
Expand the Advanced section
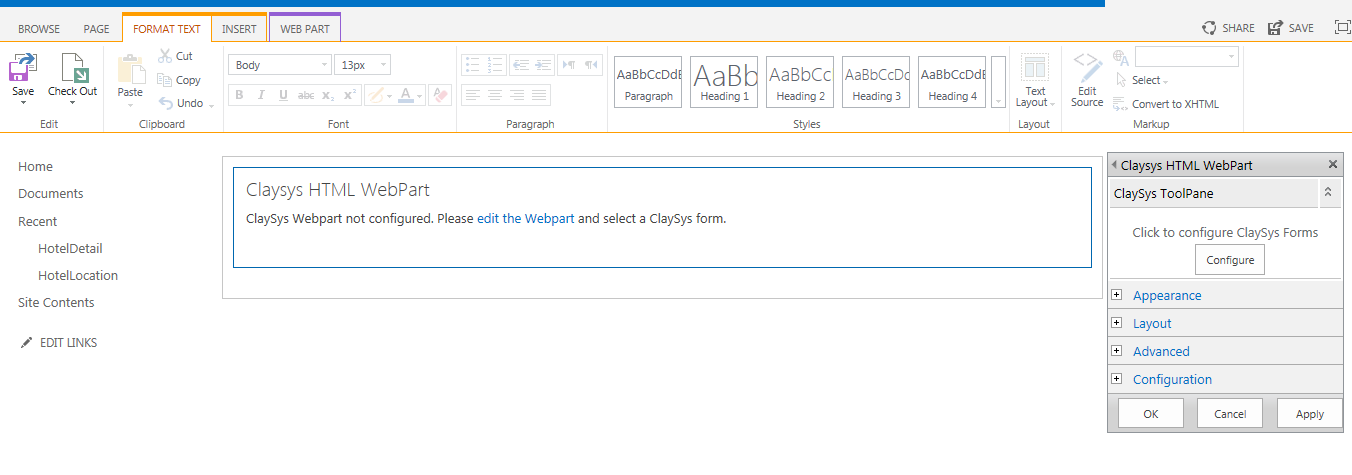click(1161, 351)
